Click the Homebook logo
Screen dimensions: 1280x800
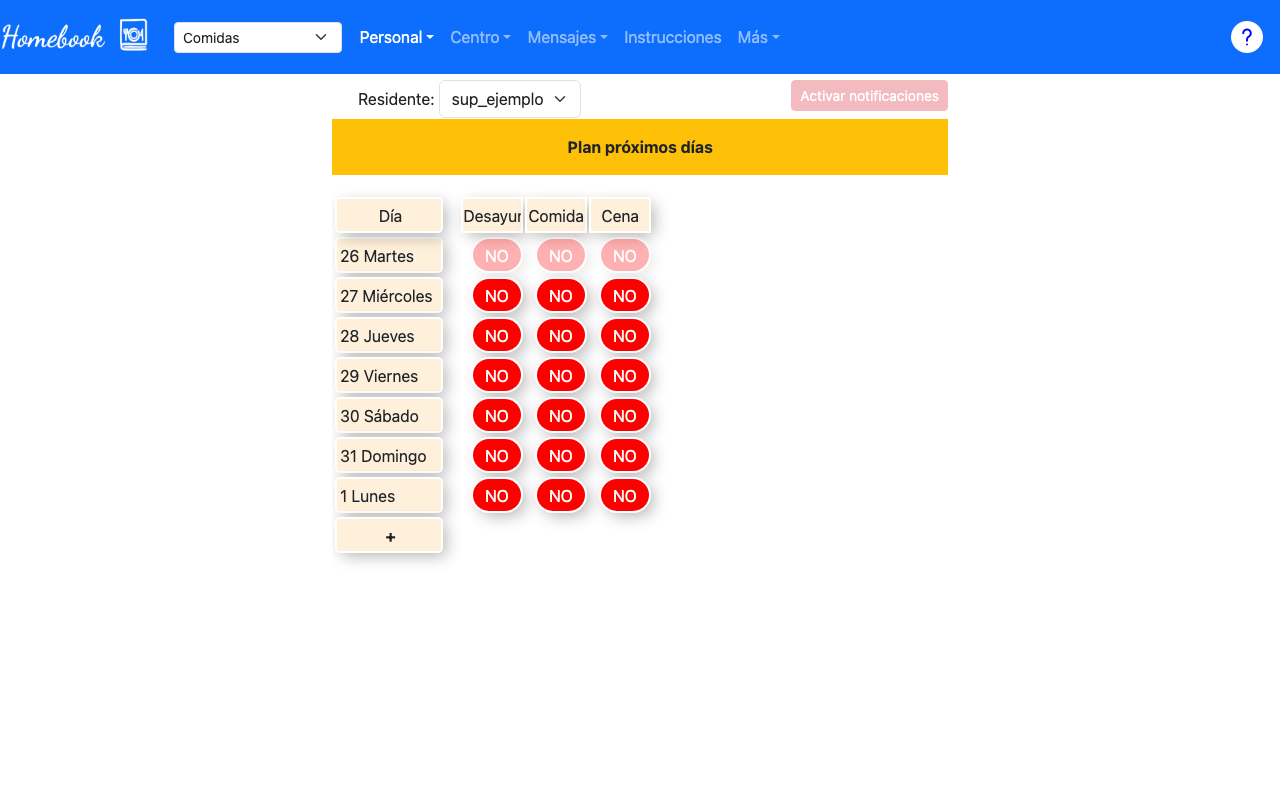click(53, 37)
